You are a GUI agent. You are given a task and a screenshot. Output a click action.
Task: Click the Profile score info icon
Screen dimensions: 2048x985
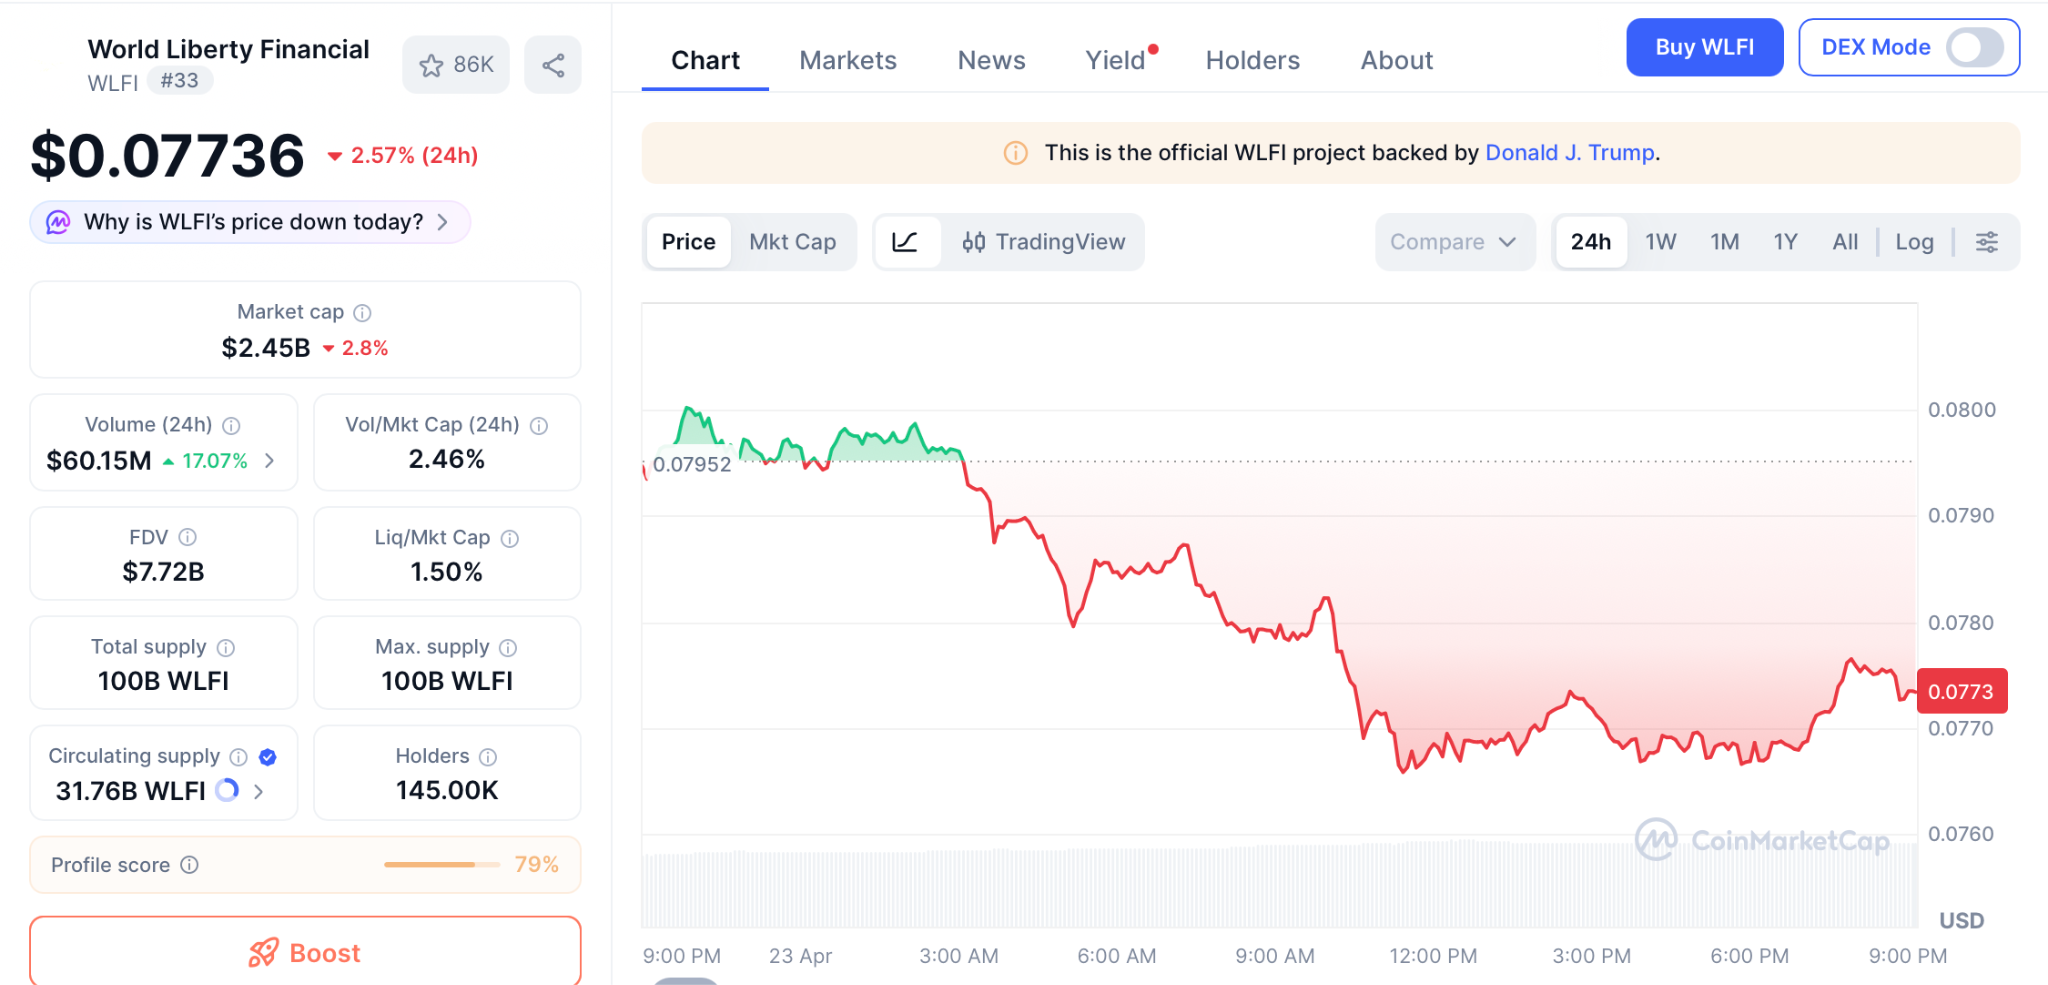pyautogui.click(x=190, y=865)
